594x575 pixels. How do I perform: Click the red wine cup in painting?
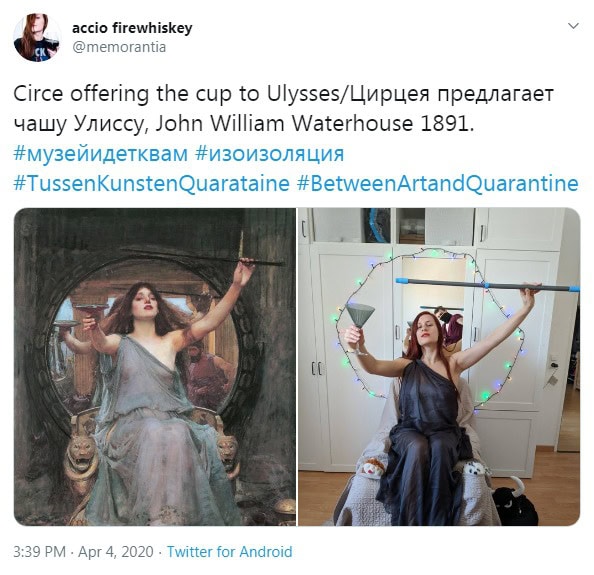click(91, 309)
